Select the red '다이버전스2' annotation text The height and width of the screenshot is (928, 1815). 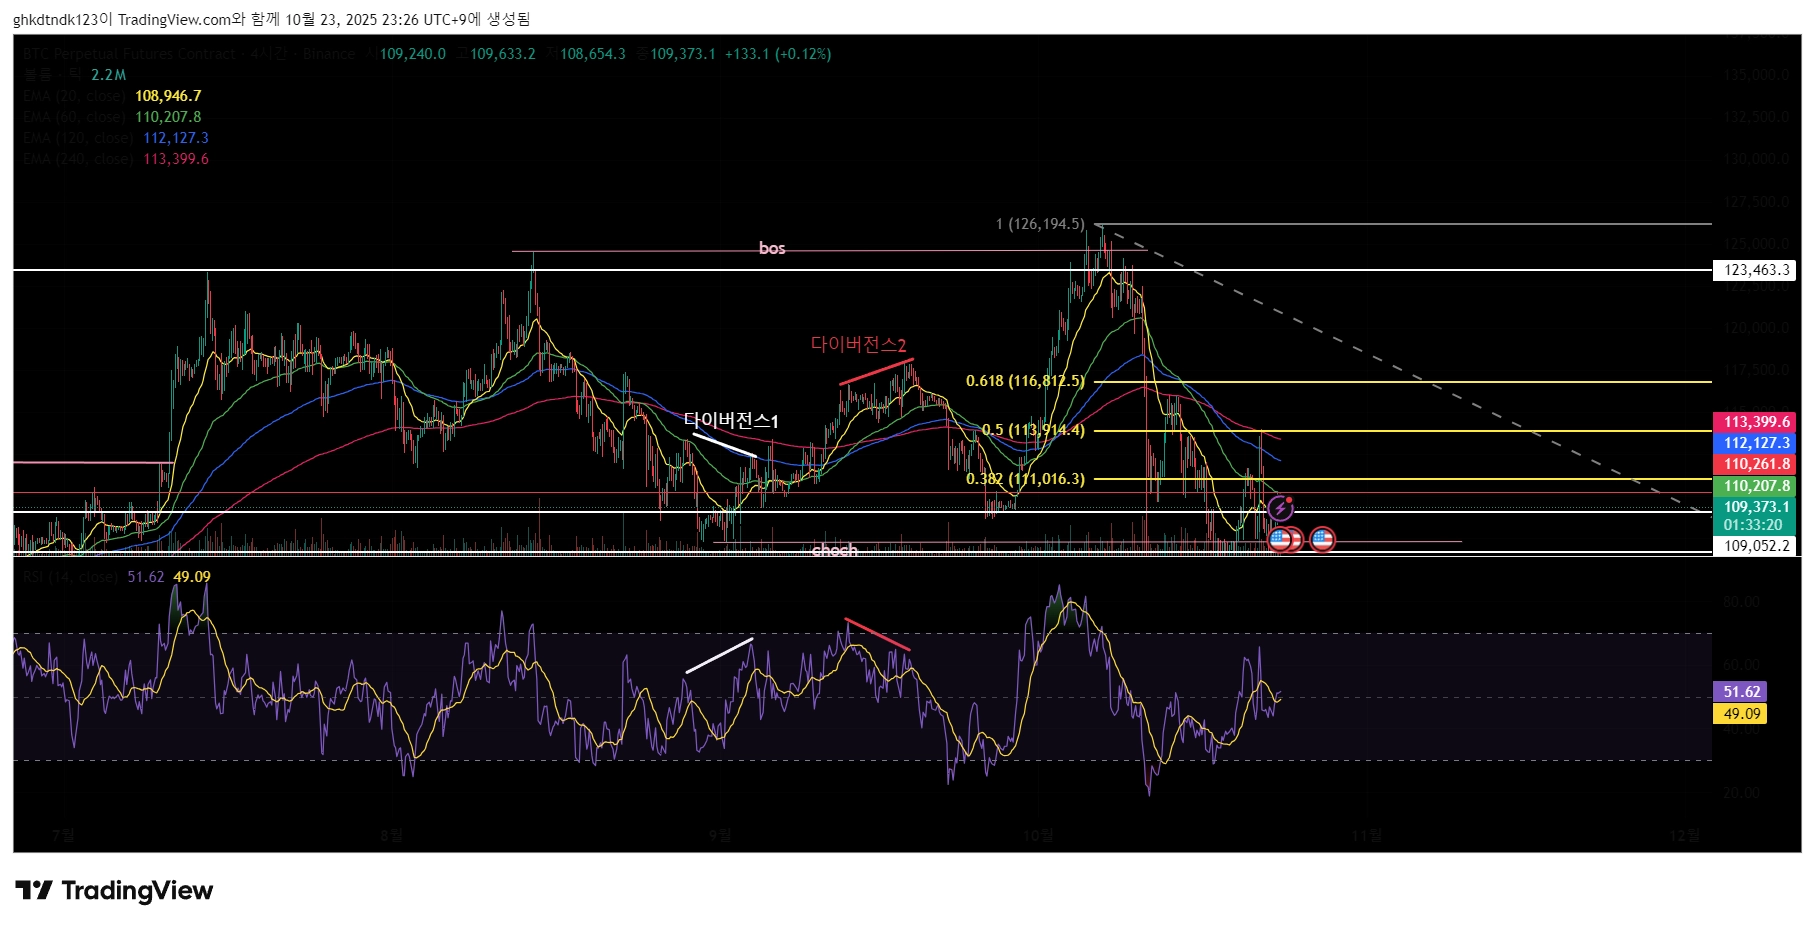(858, 345)
